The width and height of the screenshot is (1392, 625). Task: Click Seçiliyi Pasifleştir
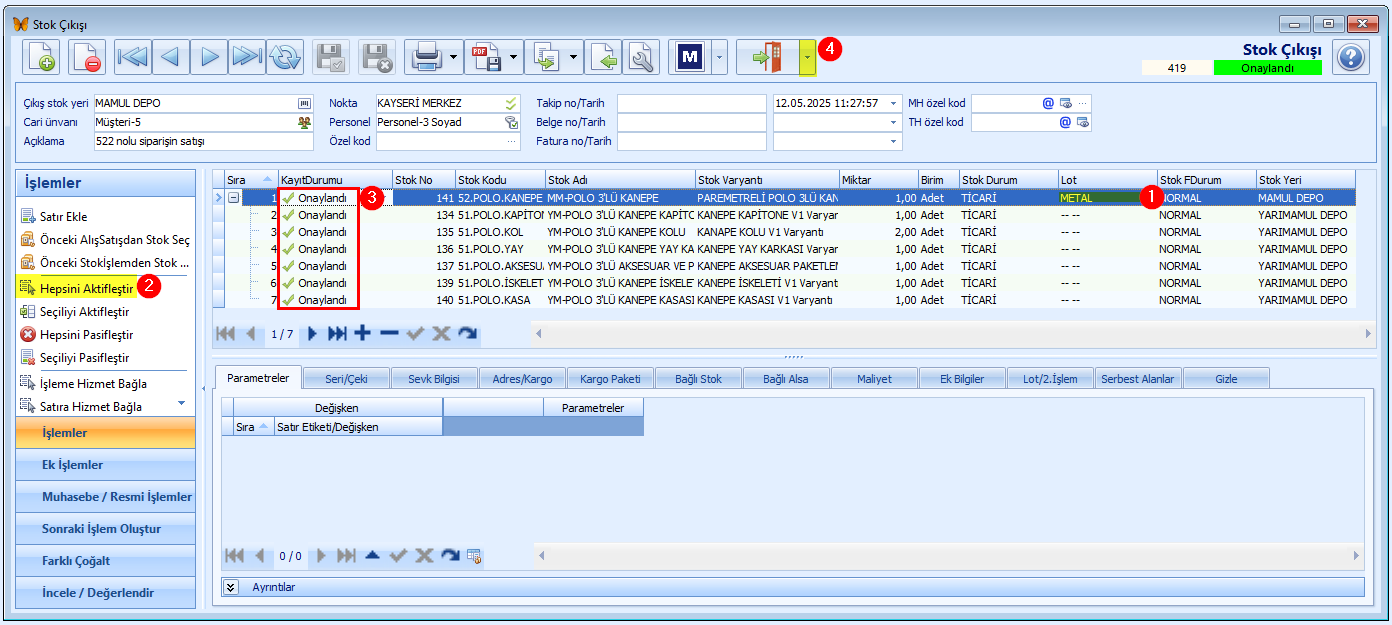(x=84, y=357)
